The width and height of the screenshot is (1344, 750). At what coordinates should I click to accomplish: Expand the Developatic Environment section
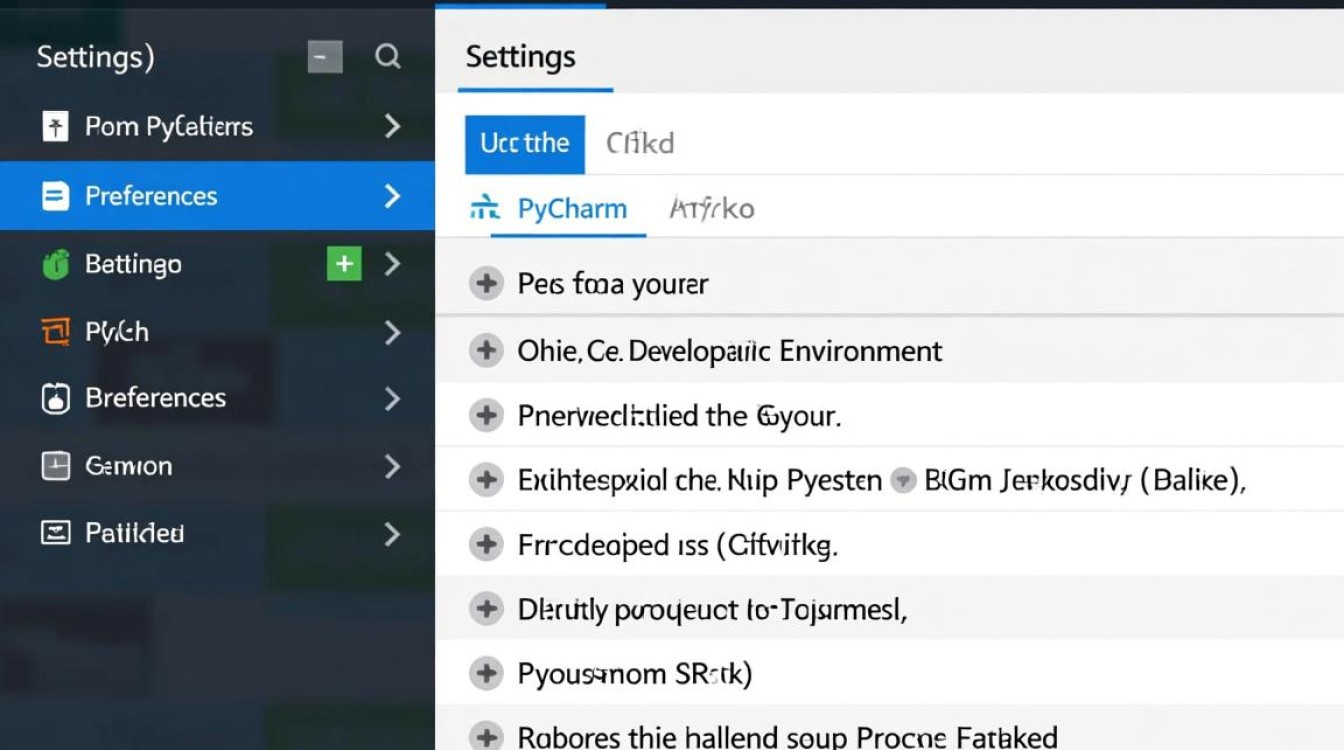click(x=486, y=350)
